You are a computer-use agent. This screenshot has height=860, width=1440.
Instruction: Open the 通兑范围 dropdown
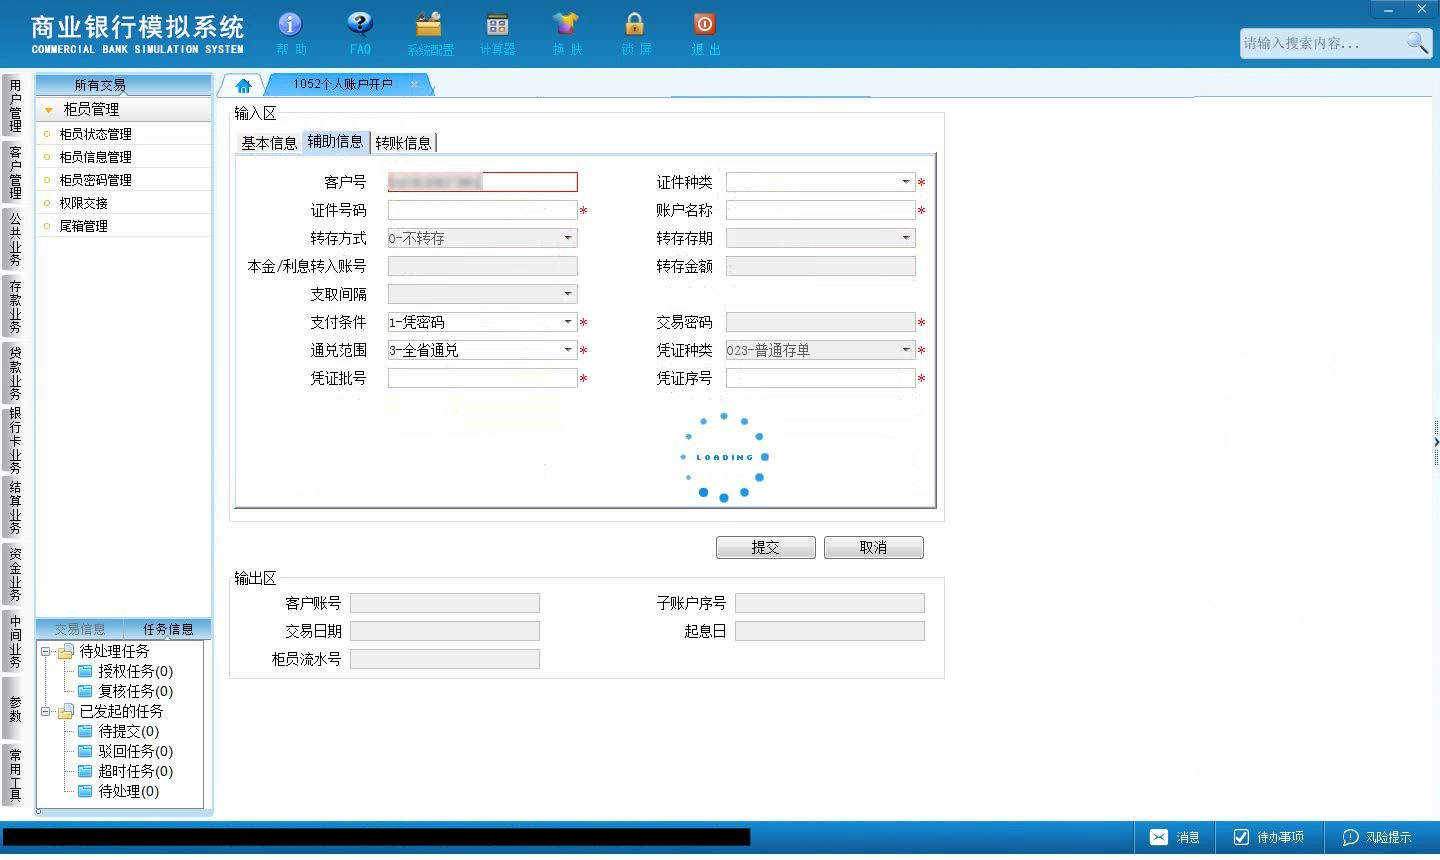pyautogui.click(x=568, y=350)
